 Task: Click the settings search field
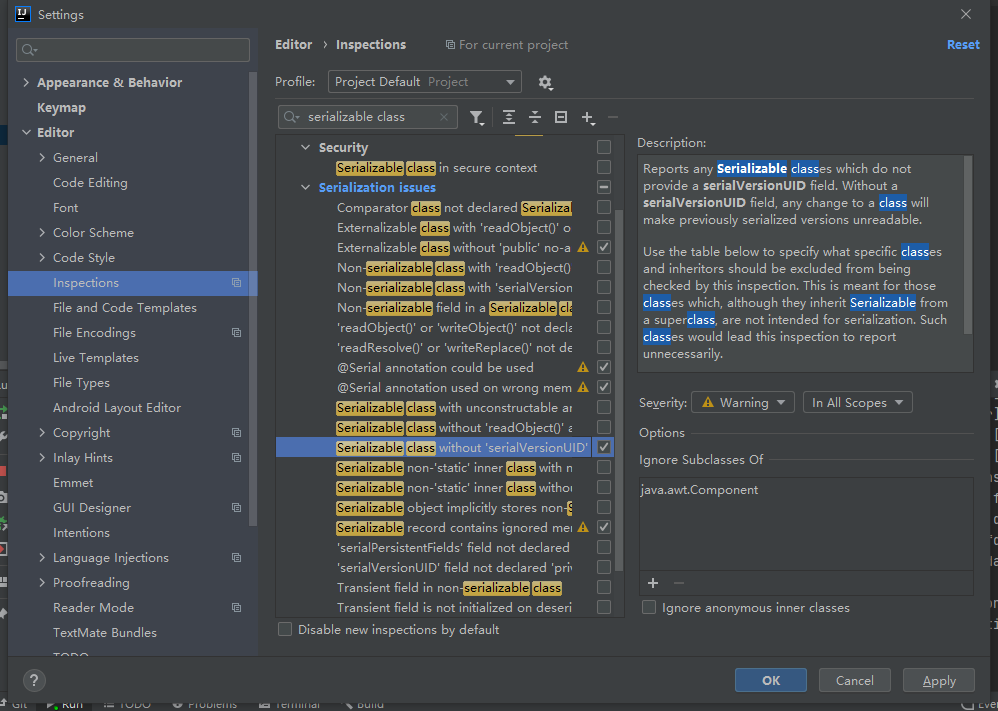pos(133,50)
